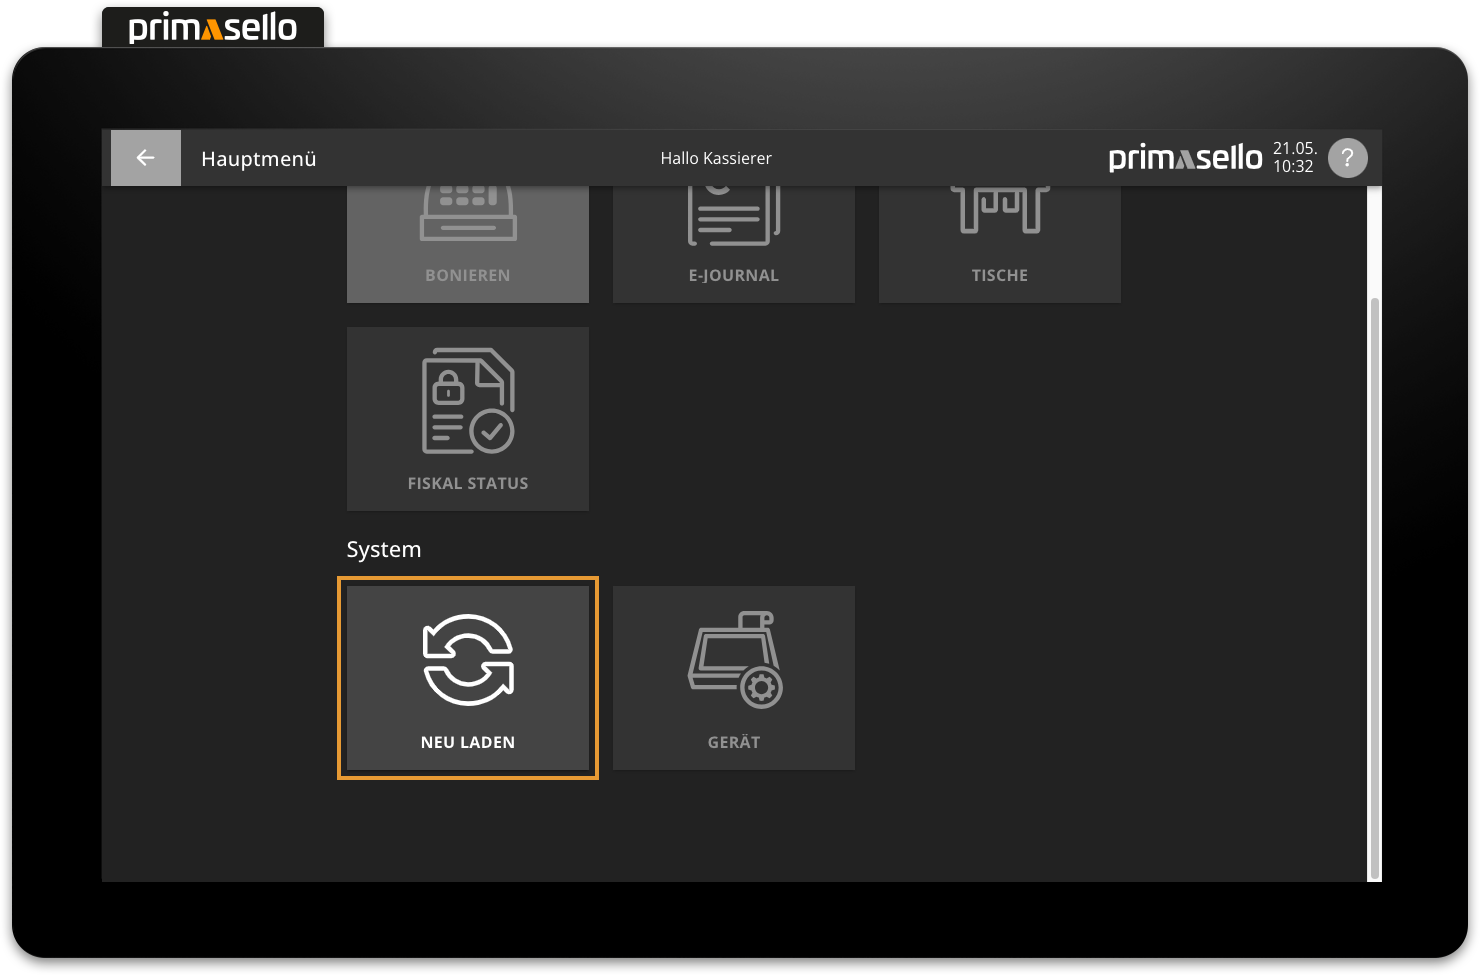Screen dimensions: 1480x975
Task: Open GERÄT settings via its label
Action: [x=734, y=742]
